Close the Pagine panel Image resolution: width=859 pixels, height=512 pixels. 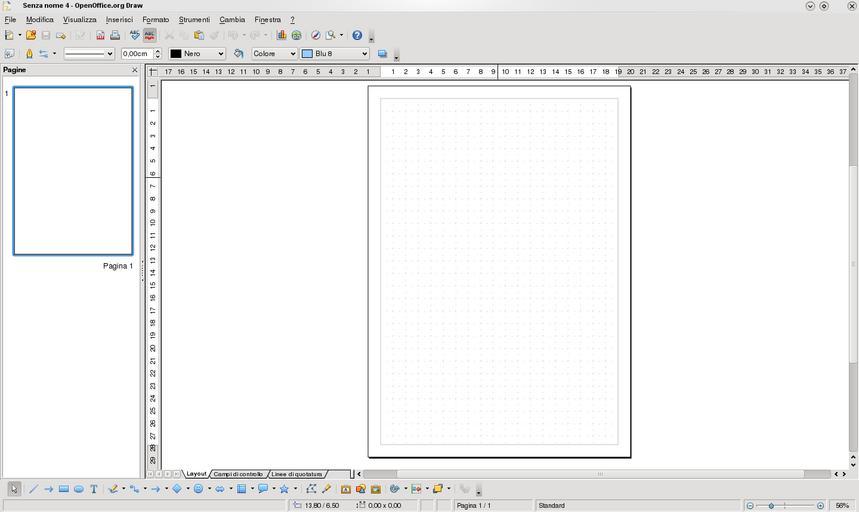tap(135, 70)
